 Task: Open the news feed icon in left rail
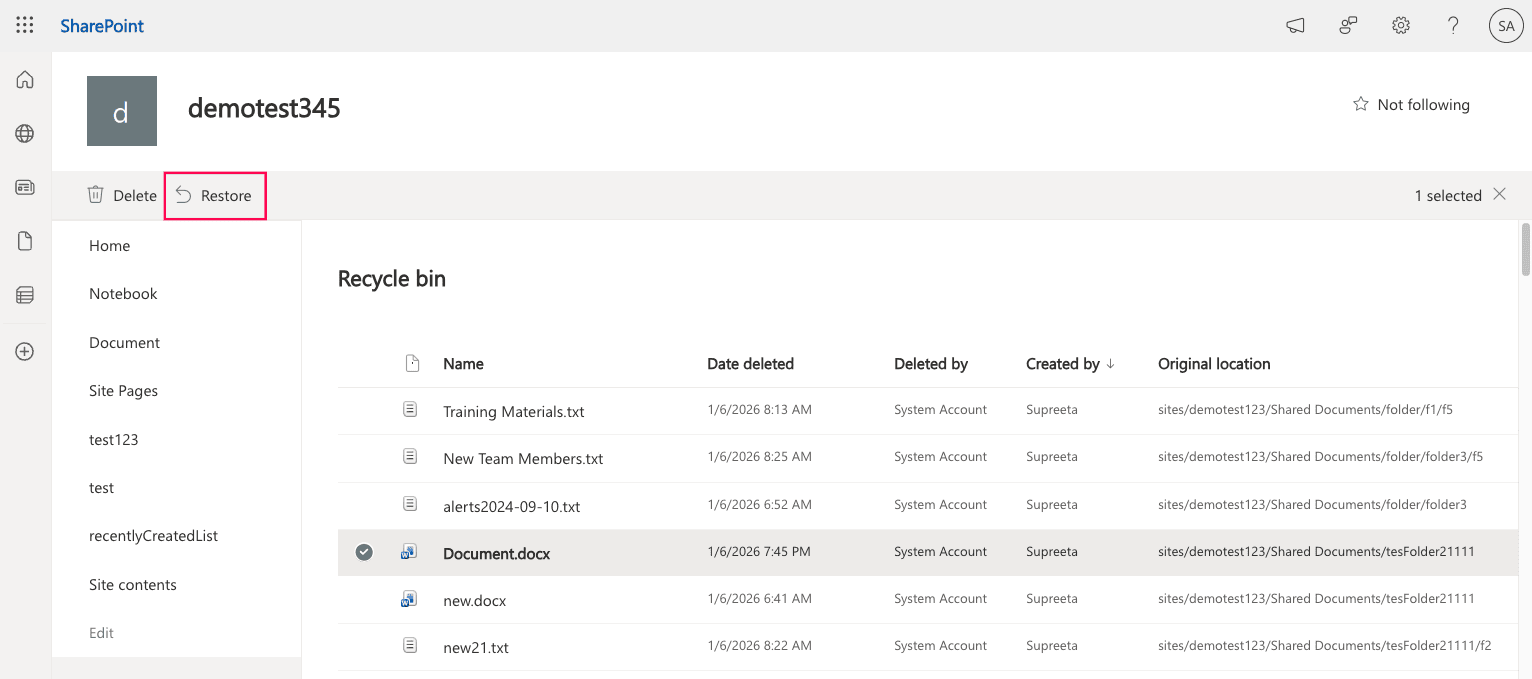point(24,187)
